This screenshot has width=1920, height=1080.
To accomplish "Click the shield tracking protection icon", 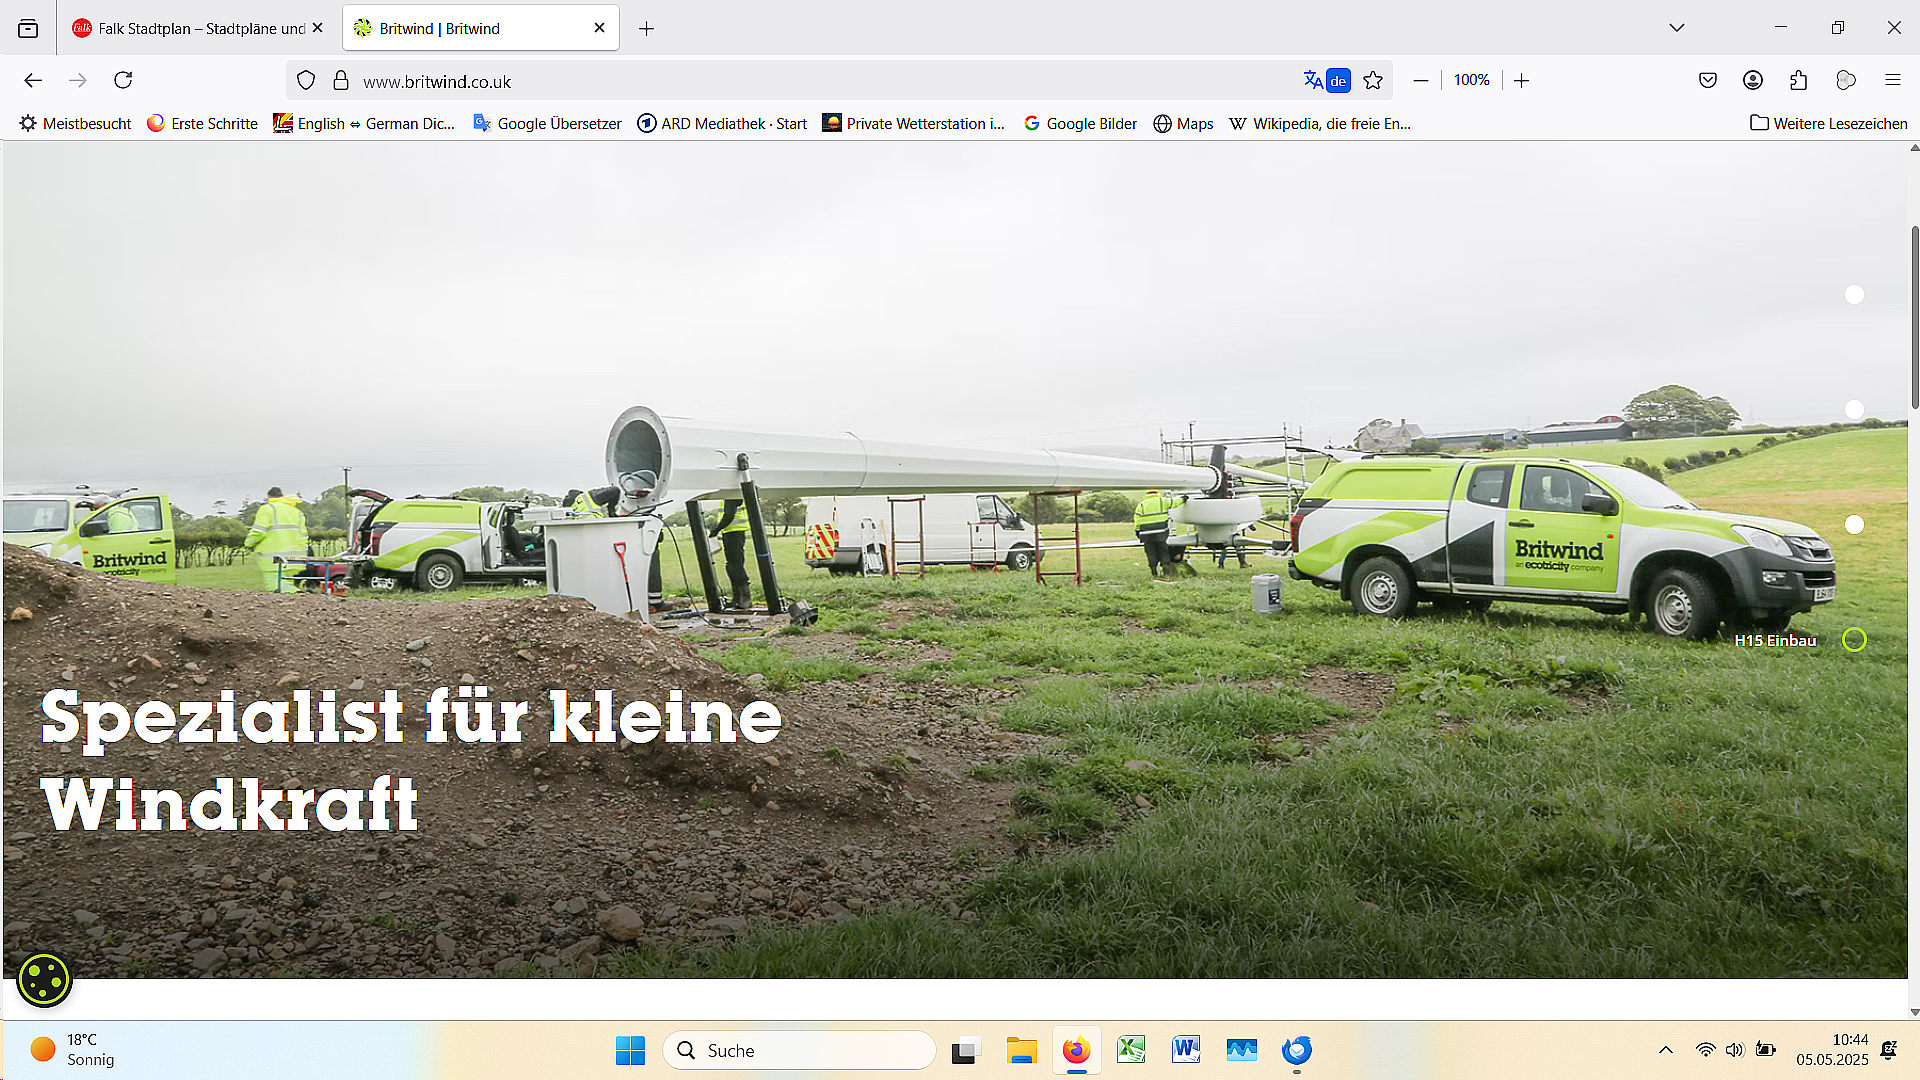I will click(306, 80).
